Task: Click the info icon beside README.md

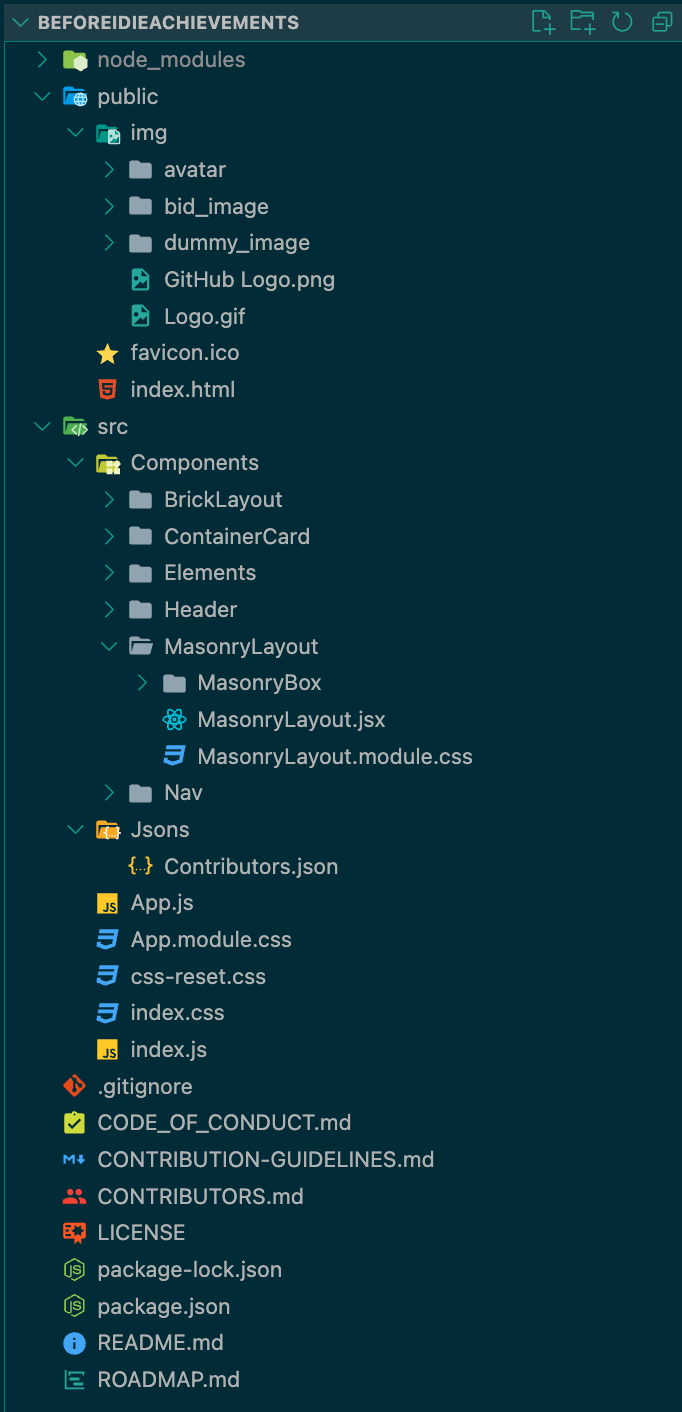Action: [x=74, y=1343]
